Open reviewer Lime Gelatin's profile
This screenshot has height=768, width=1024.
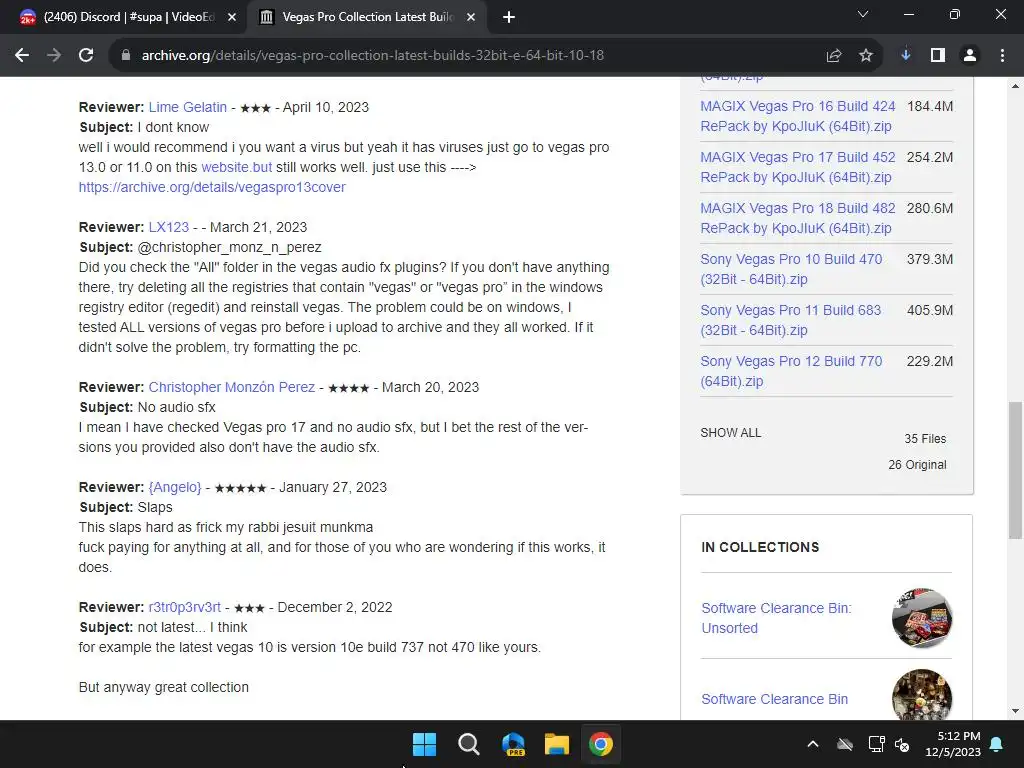pyautogui.click(x=187, y=107)
